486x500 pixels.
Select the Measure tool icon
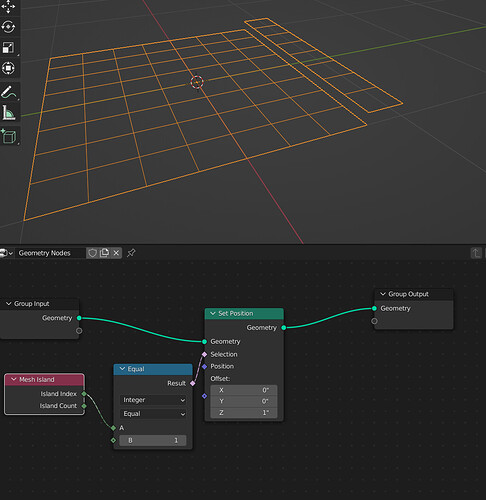pos(8,113)
